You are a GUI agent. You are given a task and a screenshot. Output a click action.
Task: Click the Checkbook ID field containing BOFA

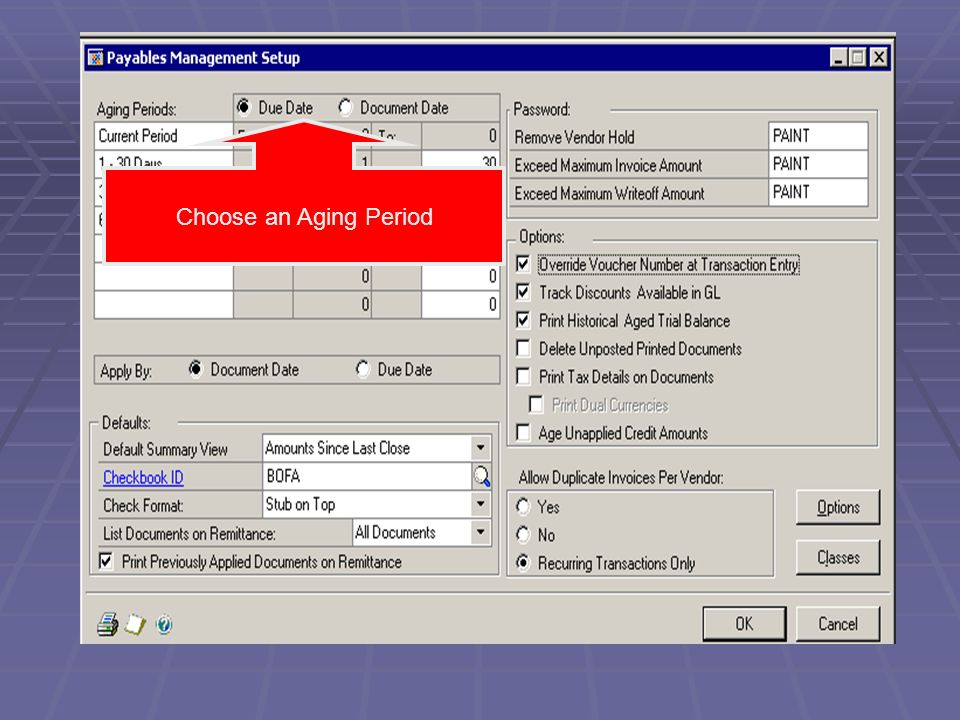click(367, 476)
